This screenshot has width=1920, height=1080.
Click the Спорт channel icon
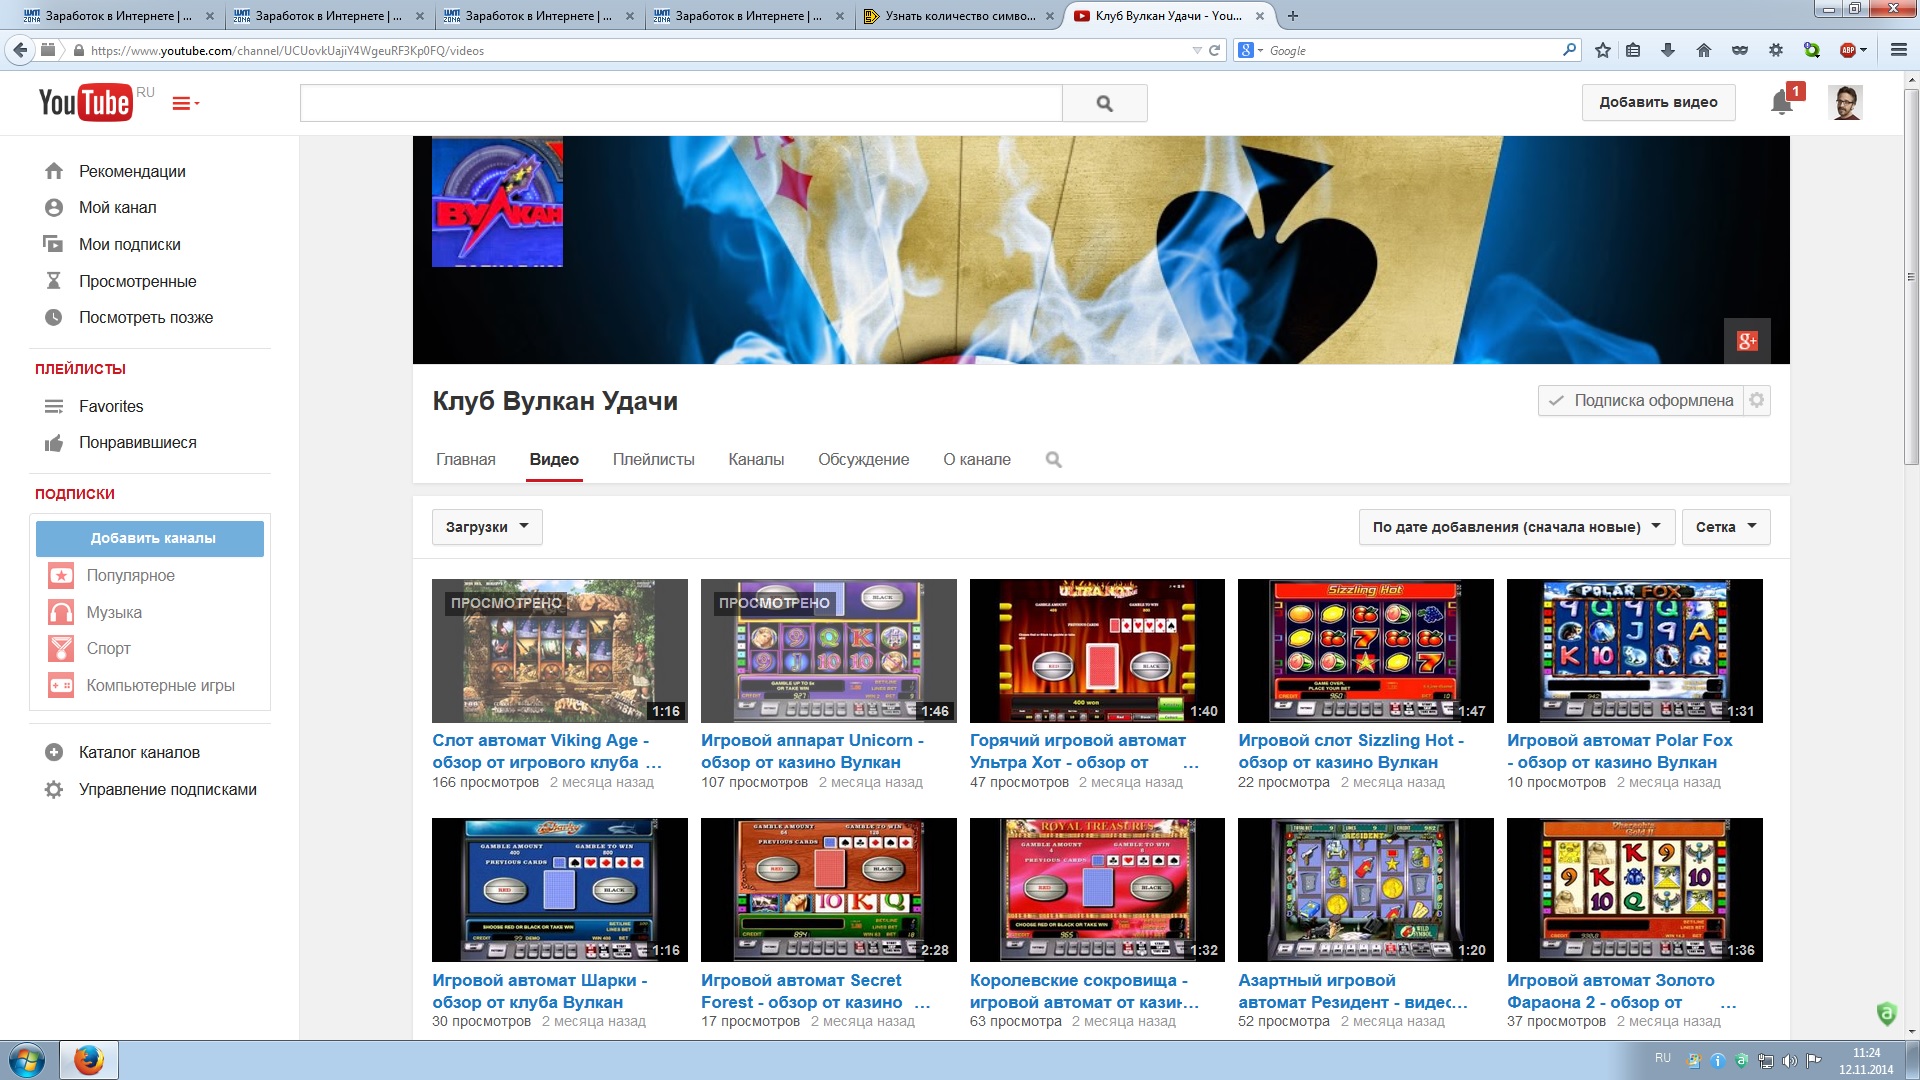61,649
